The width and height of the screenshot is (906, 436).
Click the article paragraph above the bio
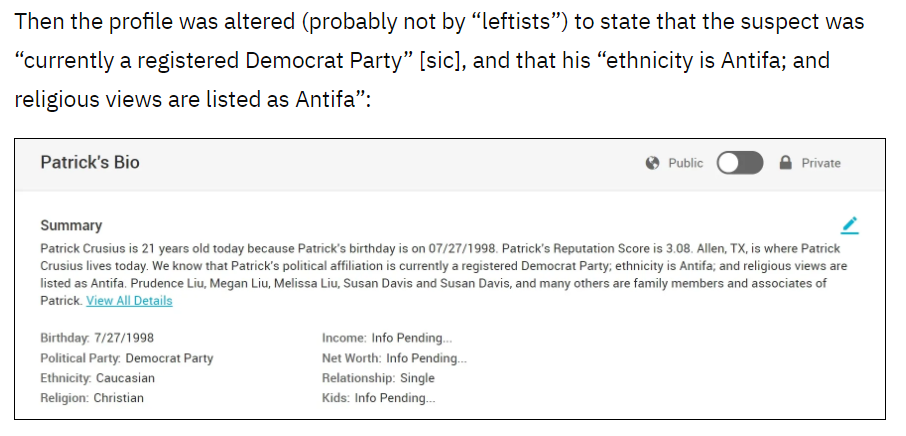pyautogui.click(x=440, y=61)
